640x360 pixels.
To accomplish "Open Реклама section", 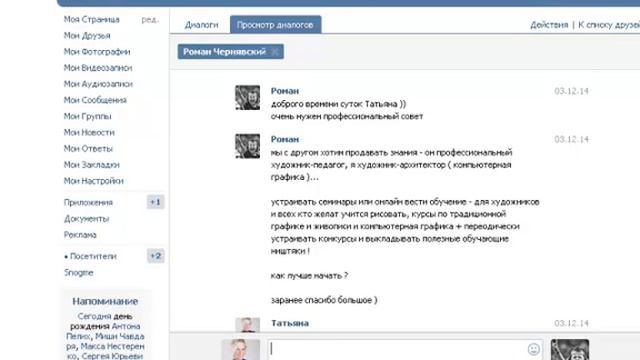I will tap(80, 235).
